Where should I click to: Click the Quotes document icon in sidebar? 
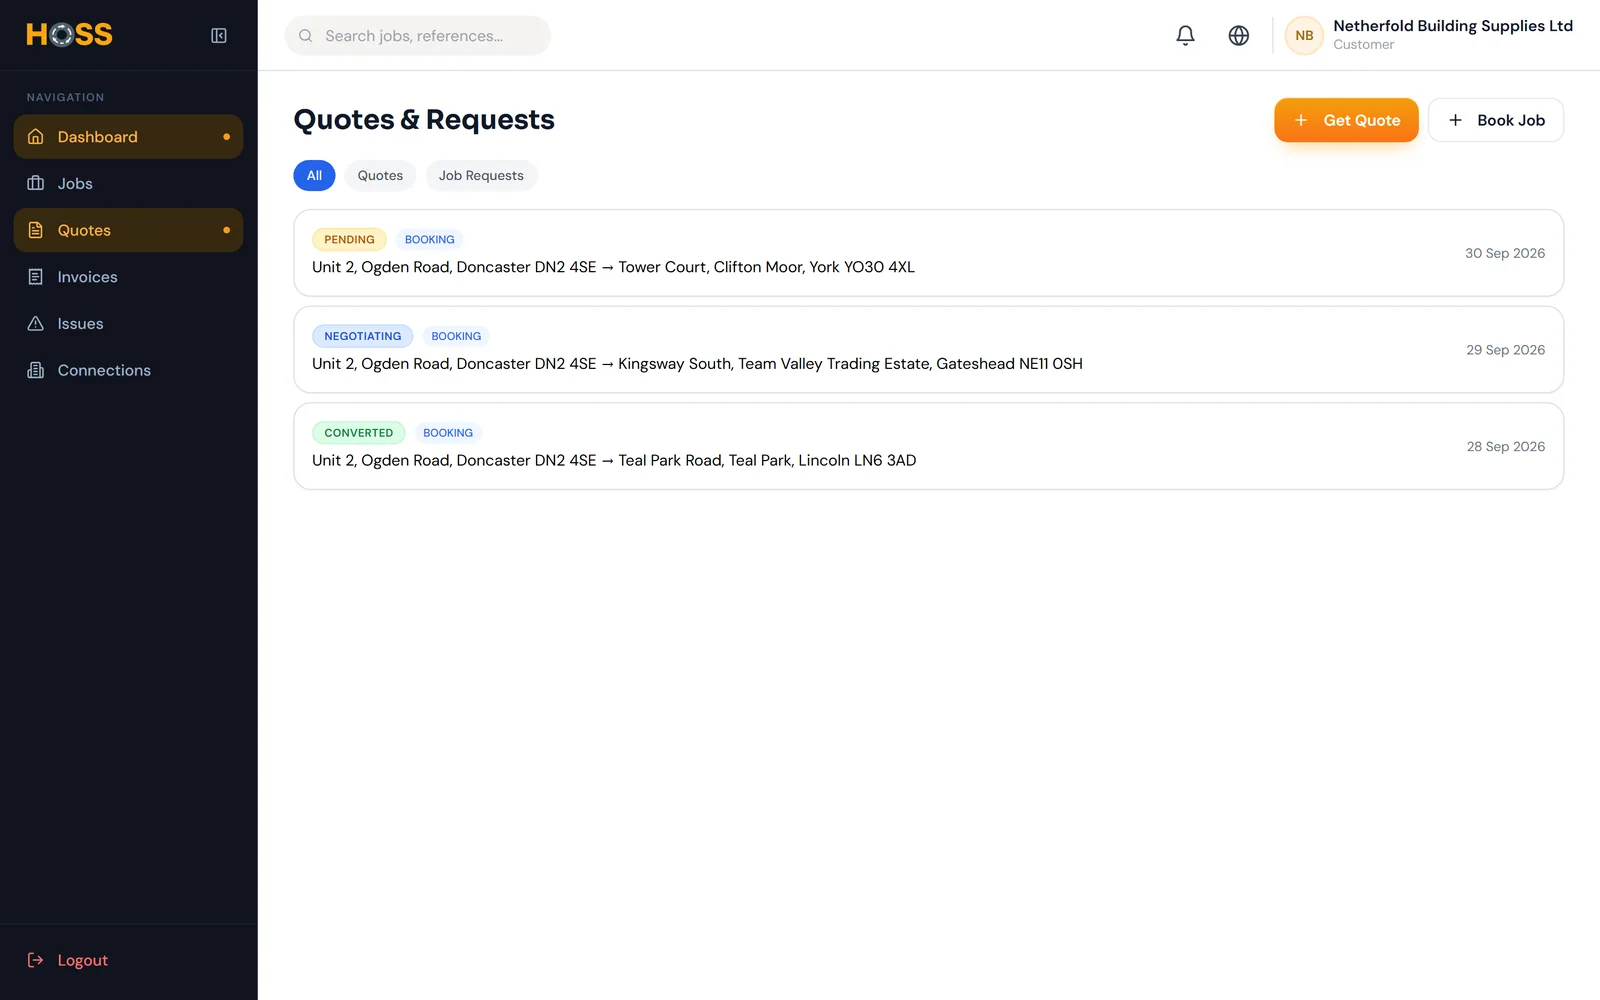[x=36, y=230]
